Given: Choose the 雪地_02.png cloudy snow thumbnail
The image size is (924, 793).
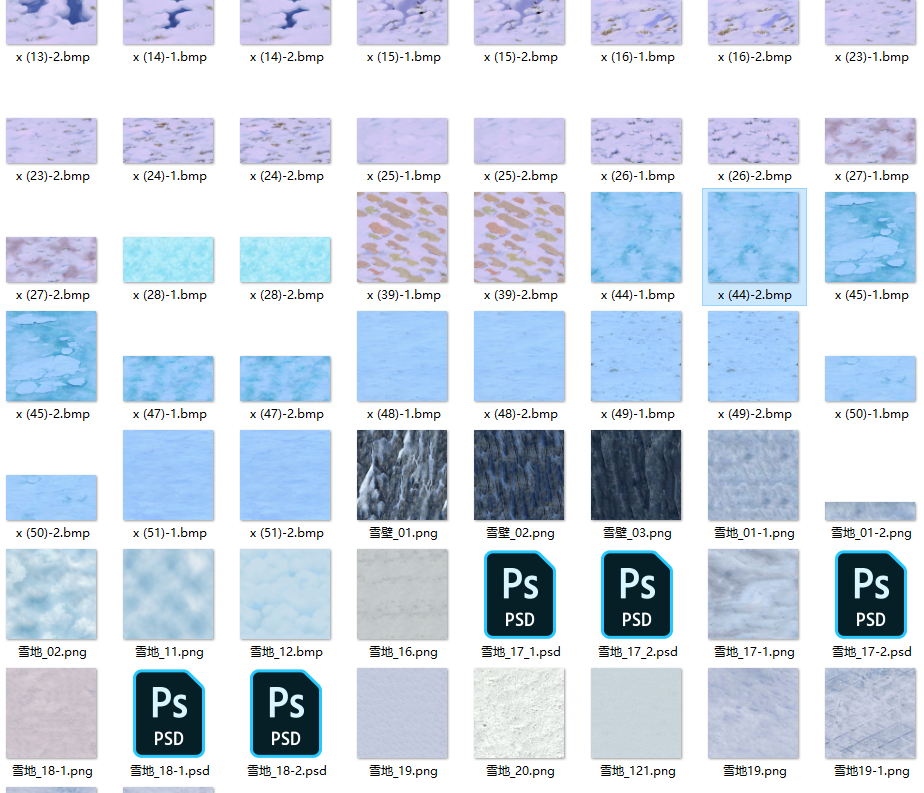Looking at the screenshot, I should pos(52,594).
